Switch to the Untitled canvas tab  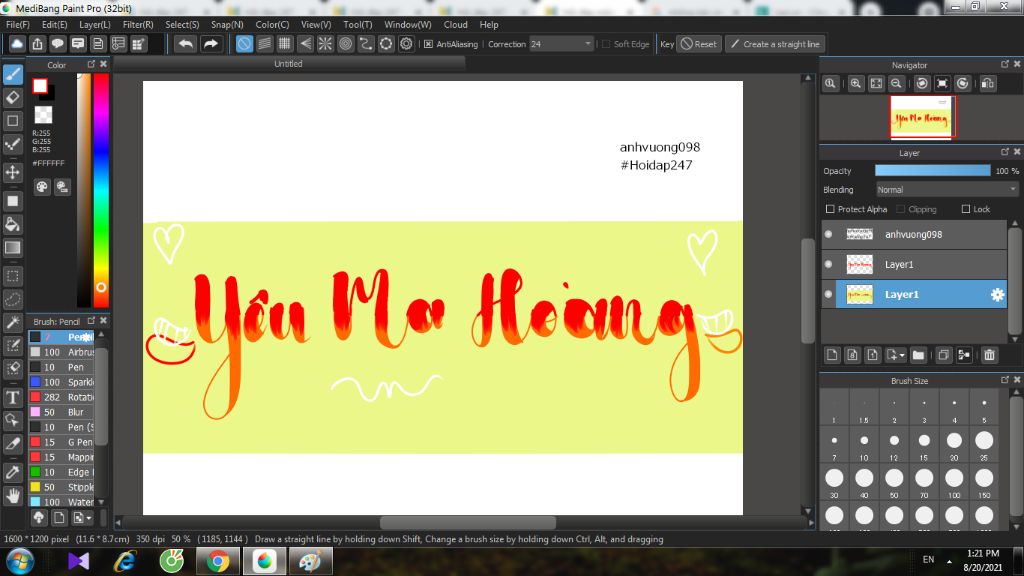click(x=289, y=63)
